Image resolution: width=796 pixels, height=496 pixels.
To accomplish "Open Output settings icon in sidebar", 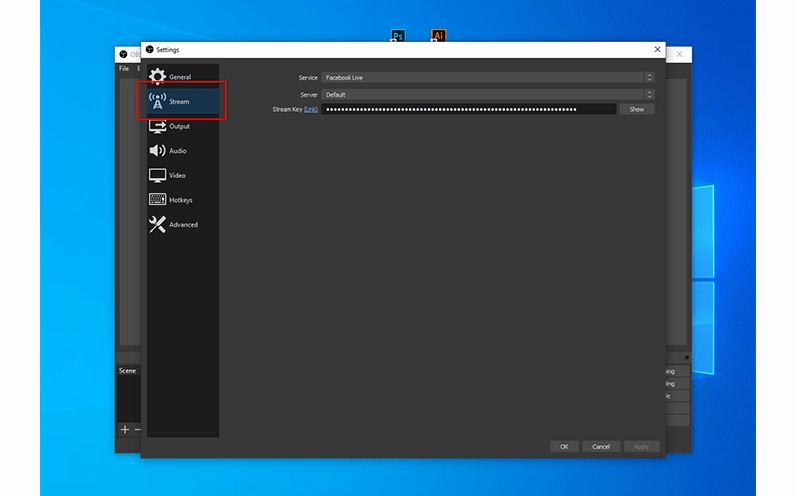I will point(157,126).
